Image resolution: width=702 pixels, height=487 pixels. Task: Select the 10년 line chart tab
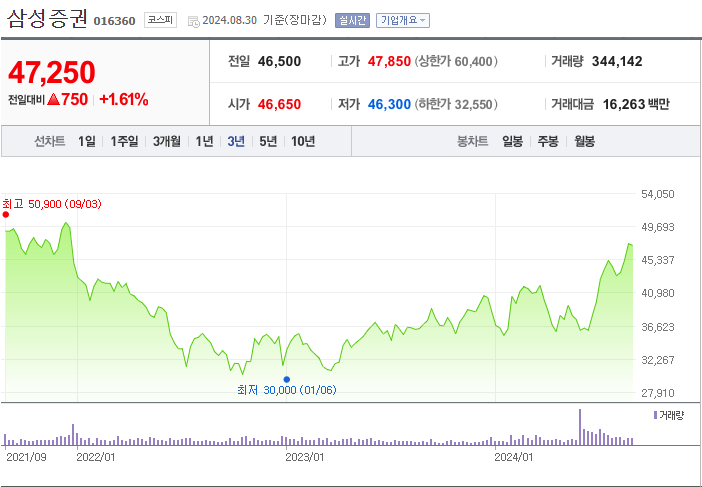point(303,141)
